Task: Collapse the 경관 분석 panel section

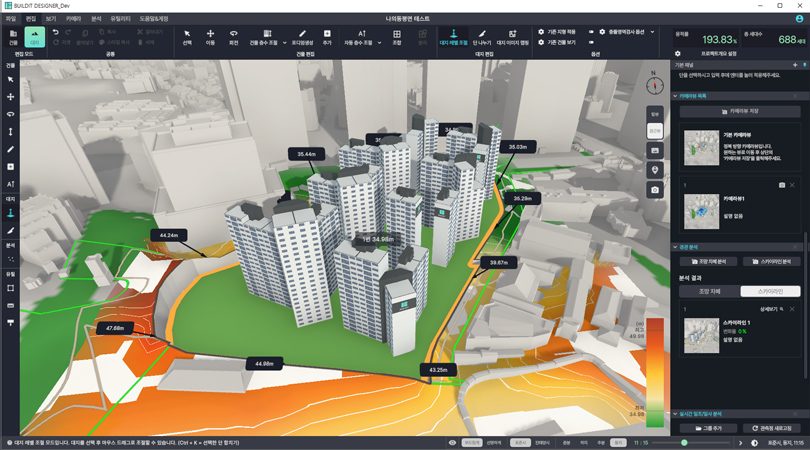Action: pyautogui.click(x=675, y=247)
